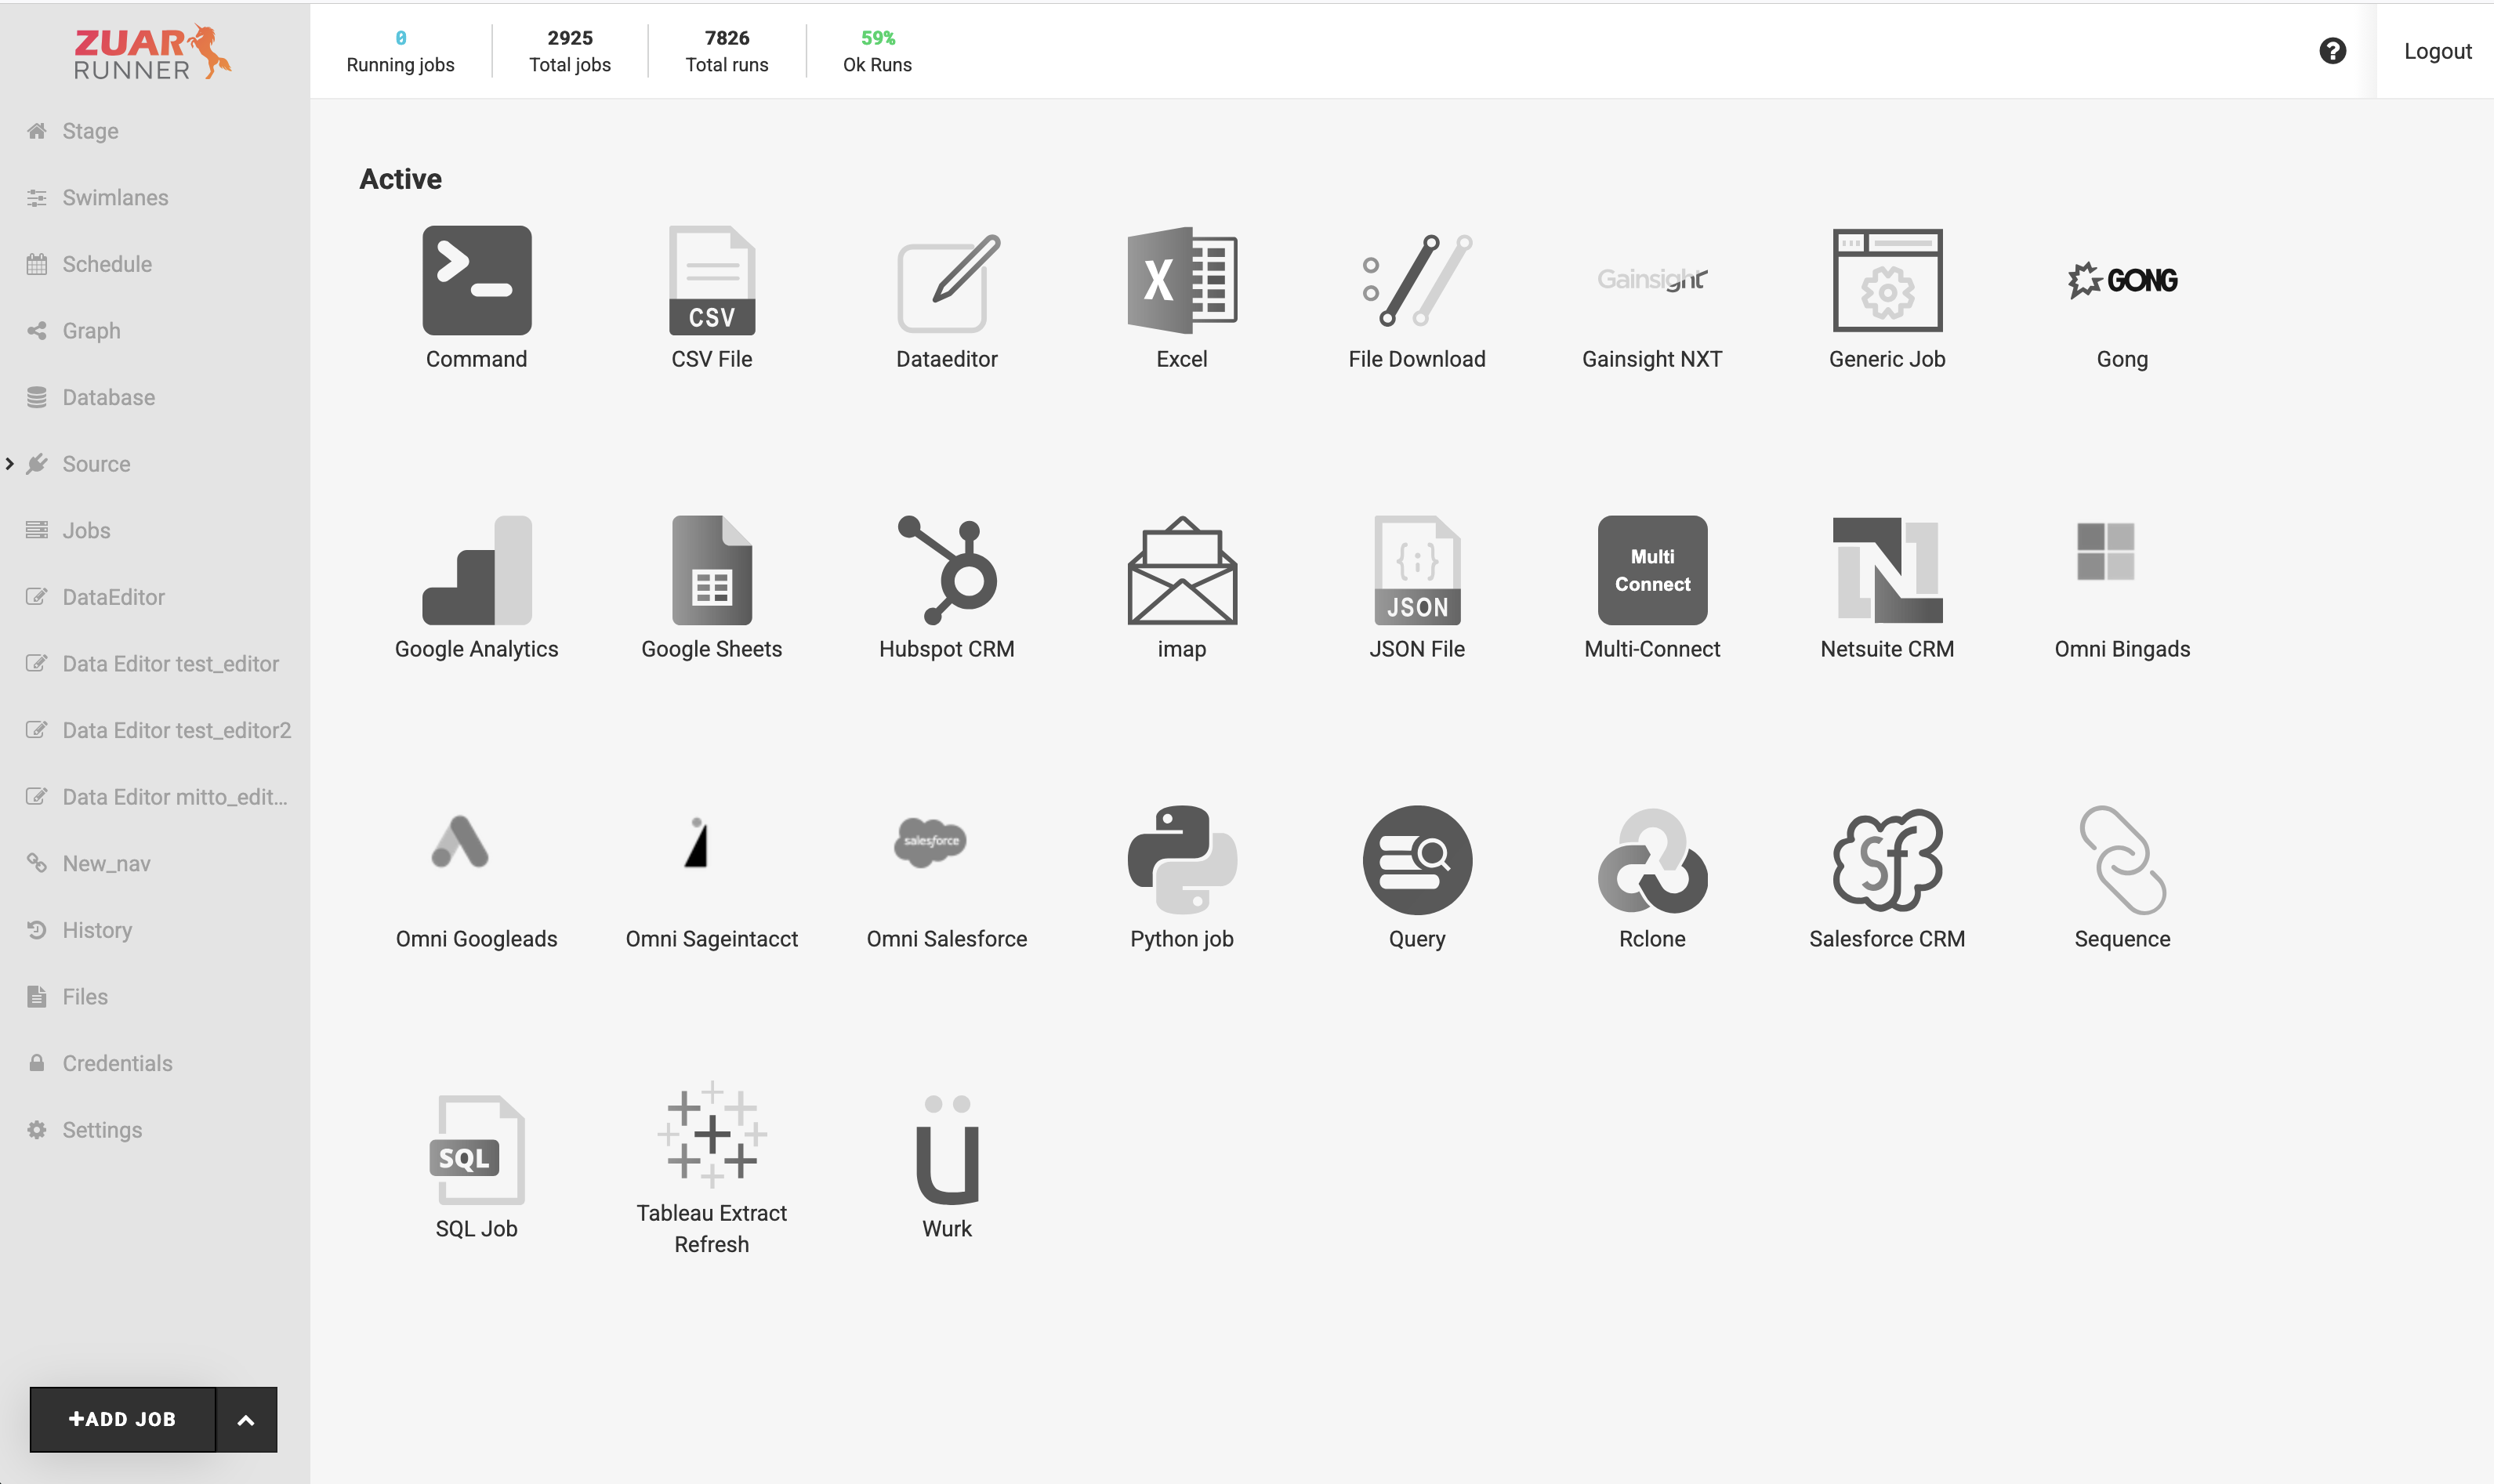This screenshot has height=1484, width=2494.
Task: Go to Stage in the sidebar
Action: (90, 131)
